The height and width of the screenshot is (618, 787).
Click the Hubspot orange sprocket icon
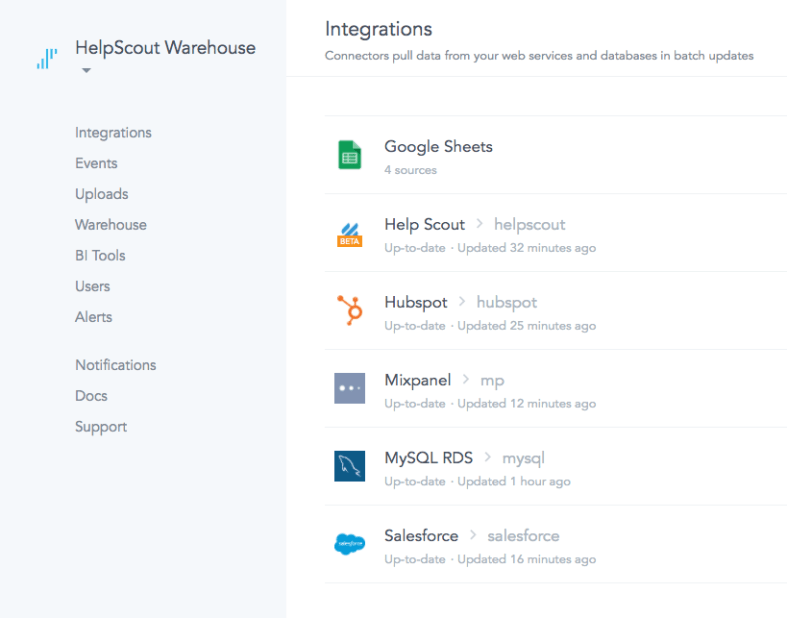(350, 310)
